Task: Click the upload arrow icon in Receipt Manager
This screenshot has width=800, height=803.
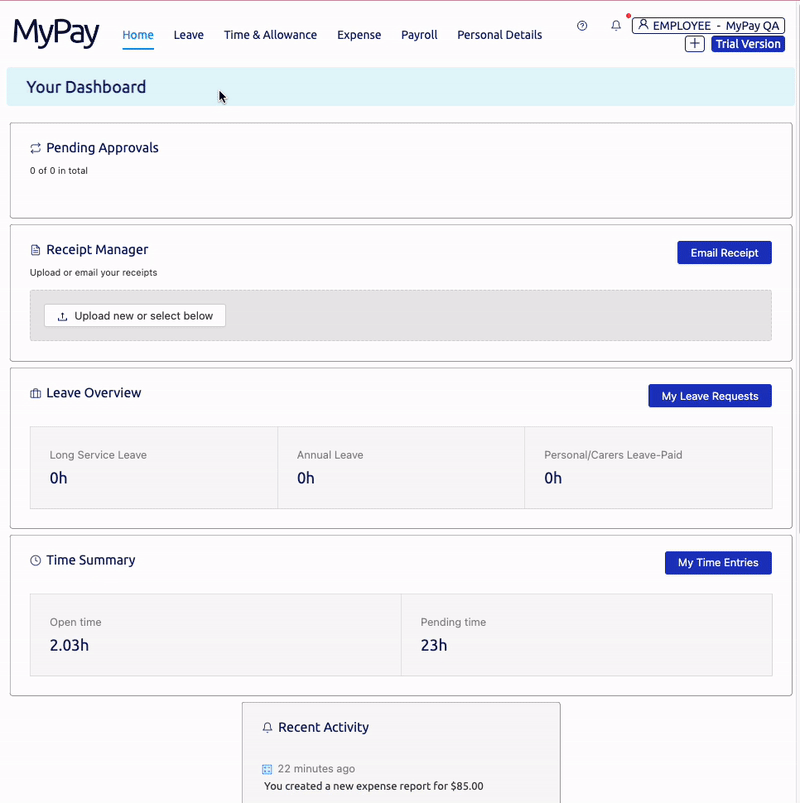Action: click(64, 315)
